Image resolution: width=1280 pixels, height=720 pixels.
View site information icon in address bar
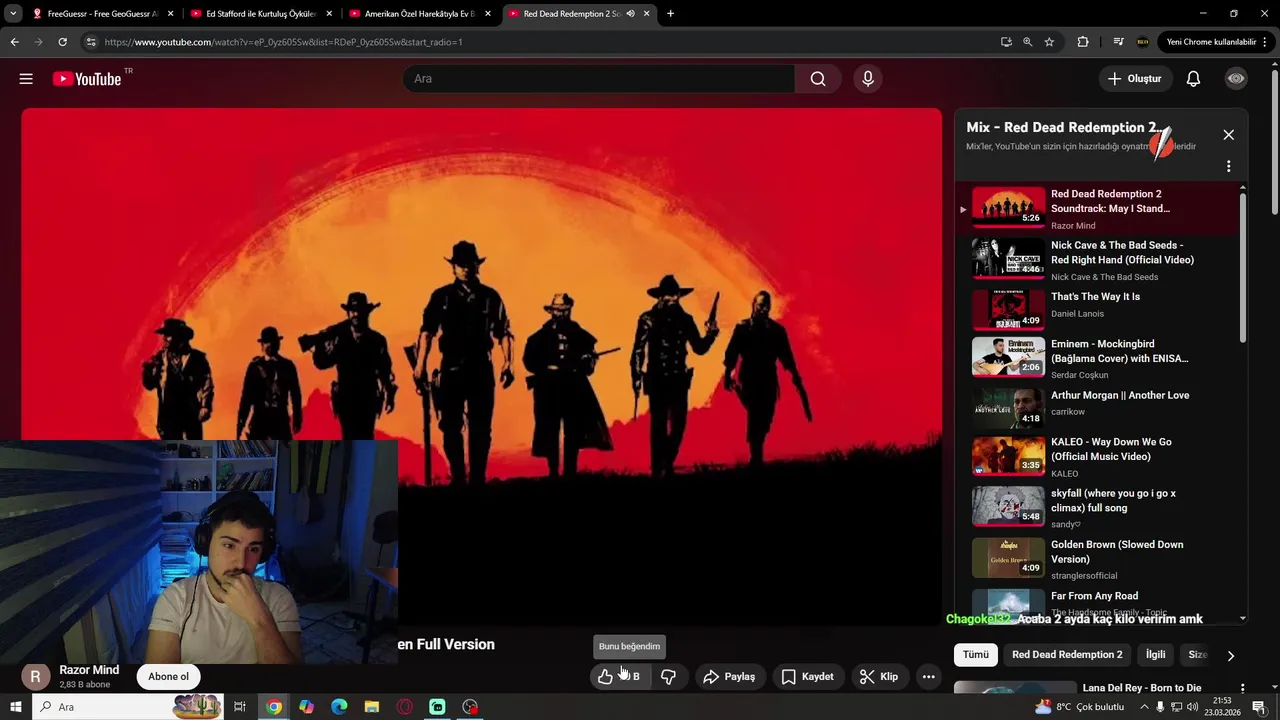pyautogui.click(x=91, y=42)
